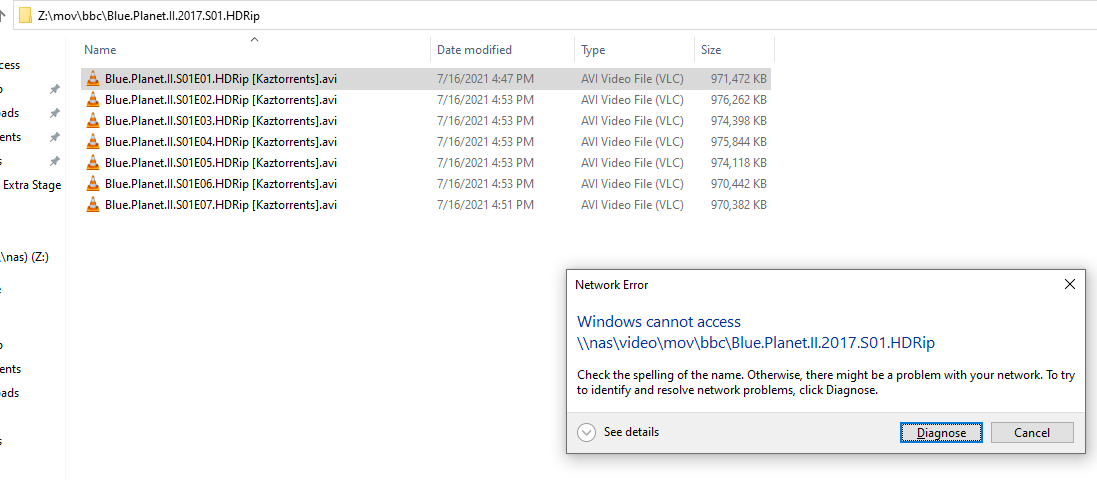This screenshot has height=480, width=1097.
Task: Sort by the Date modified column header
Action: (x=474, y=50)
